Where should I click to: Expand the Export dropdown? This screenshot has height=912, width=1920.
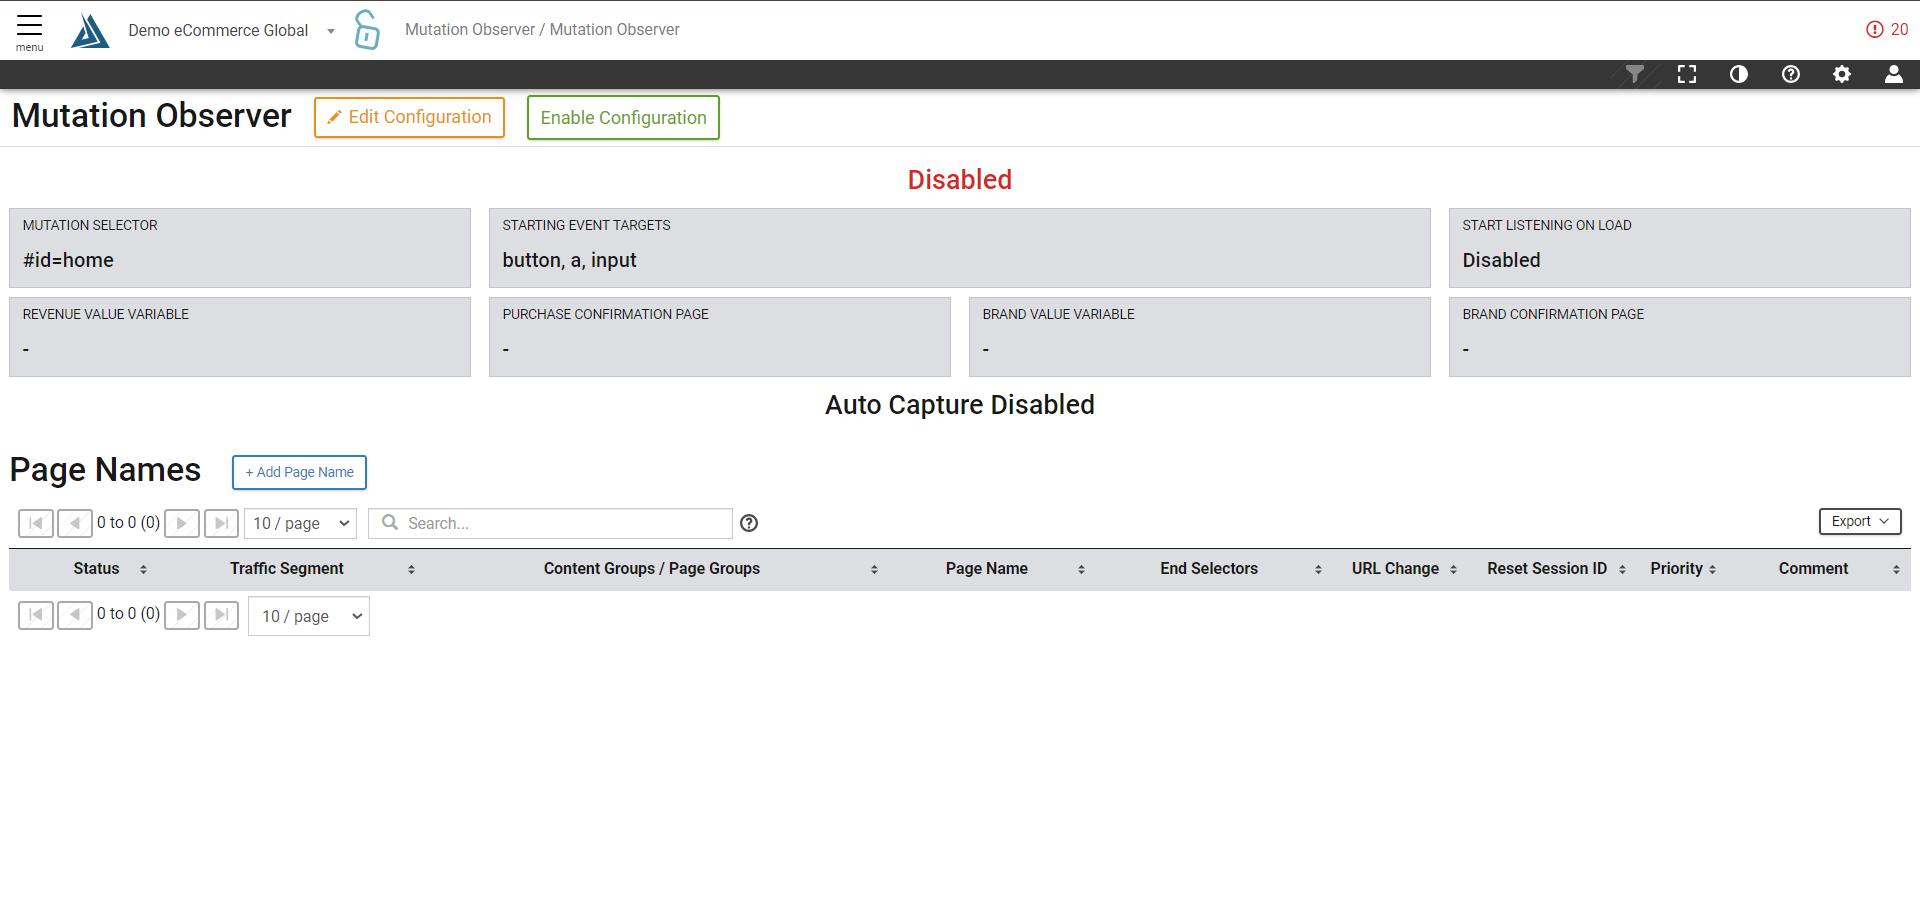pyautogui.click(x=1859, y=521)
